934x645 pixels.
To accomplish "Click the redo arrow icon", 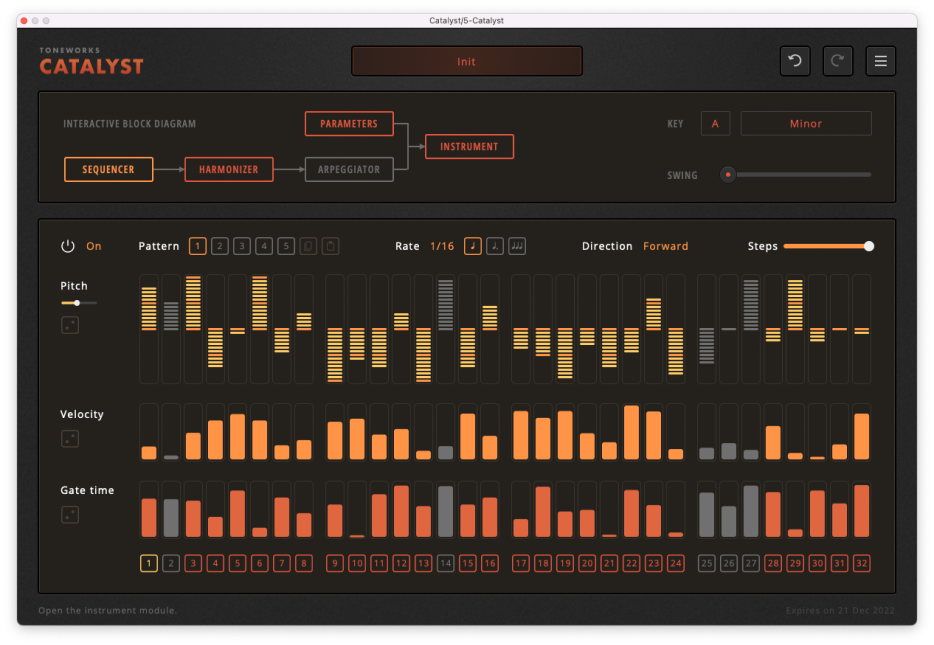I will click(838, 61).
